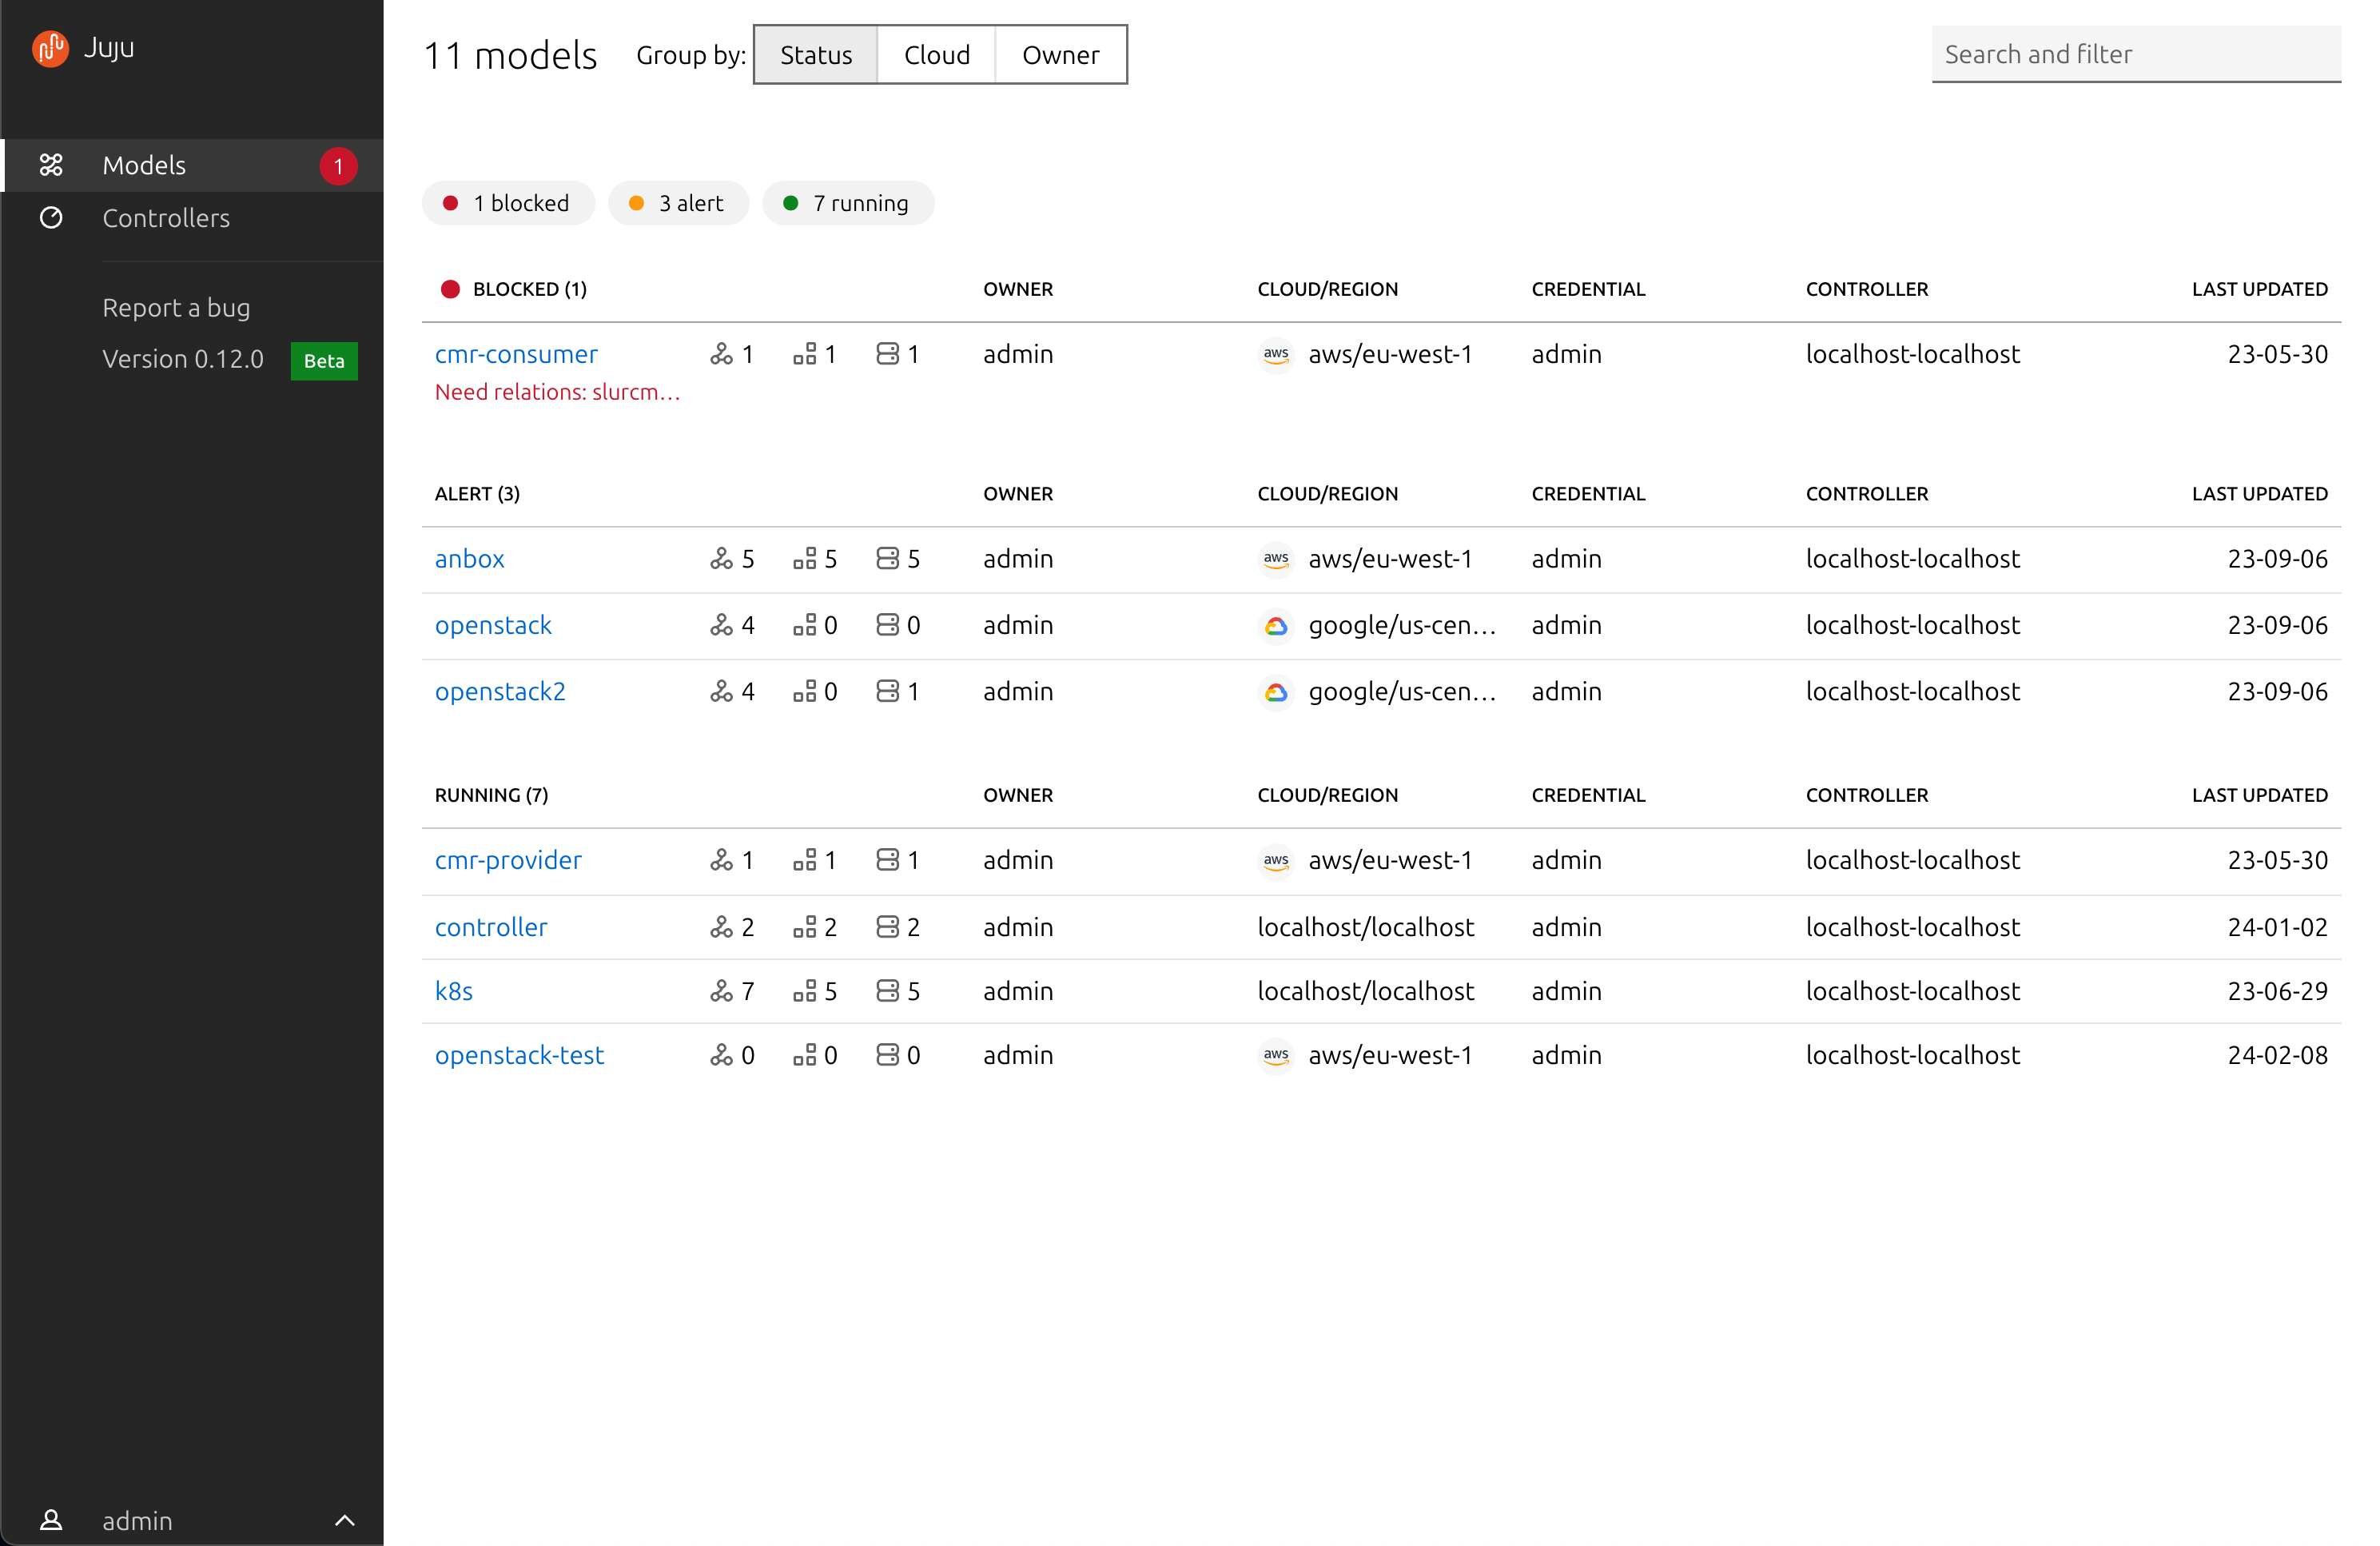Open the openstack-test model link
Viewport: 2380px width, 1546px height.
[x=519, y=1054]
